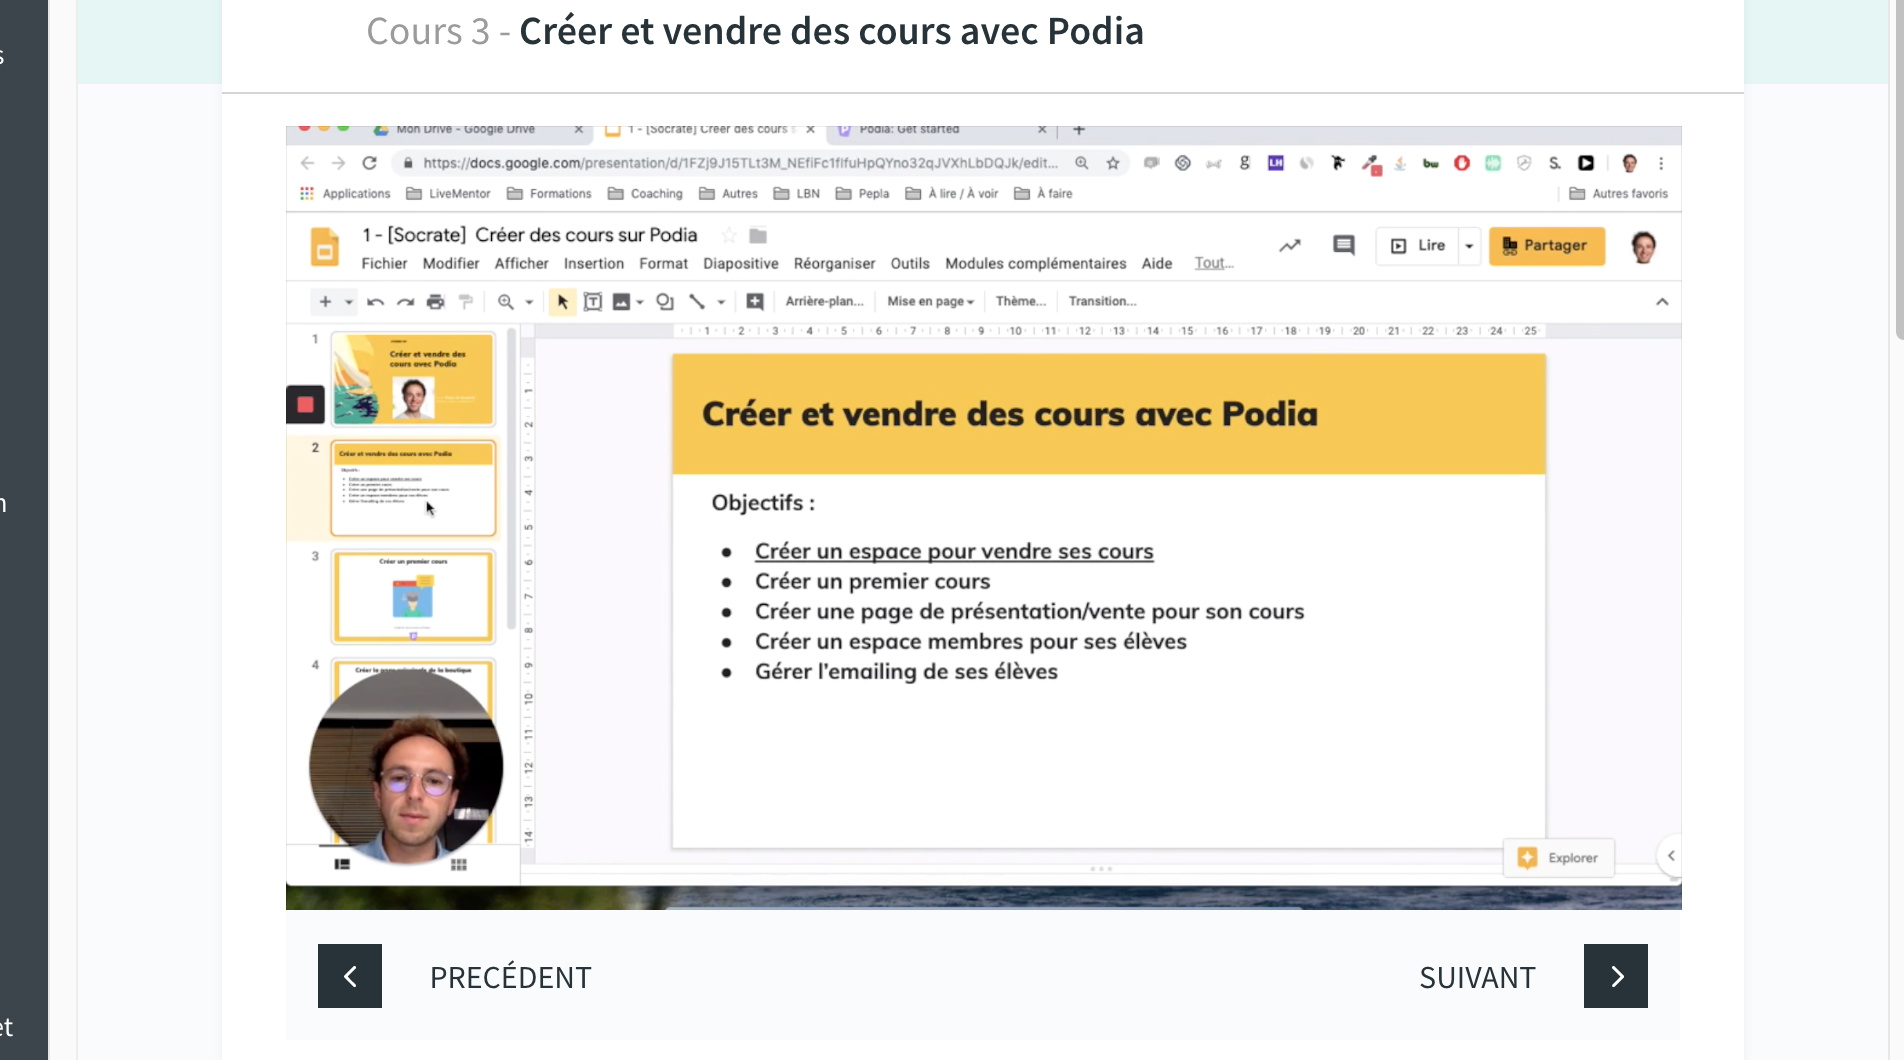Open the Mise en page dropdown

click(x=931, y=301)
